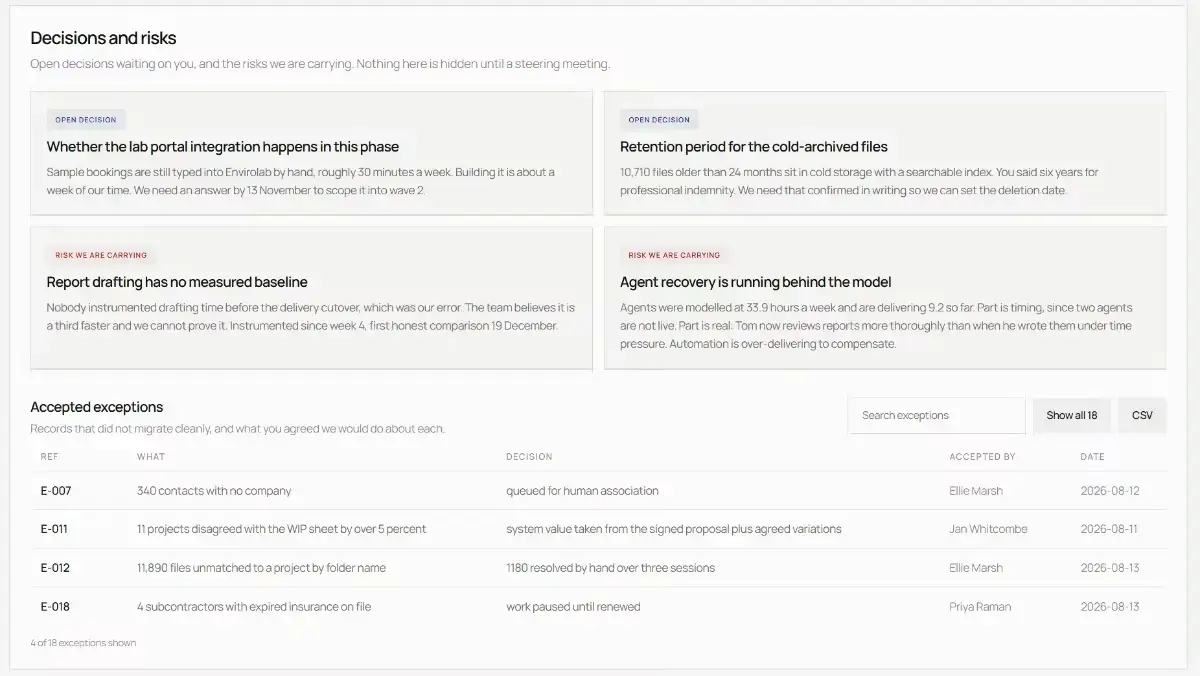Screen dimensions: 1200x676
Task: Export exceptions with the CSV button
Action: pos(1142,415)
